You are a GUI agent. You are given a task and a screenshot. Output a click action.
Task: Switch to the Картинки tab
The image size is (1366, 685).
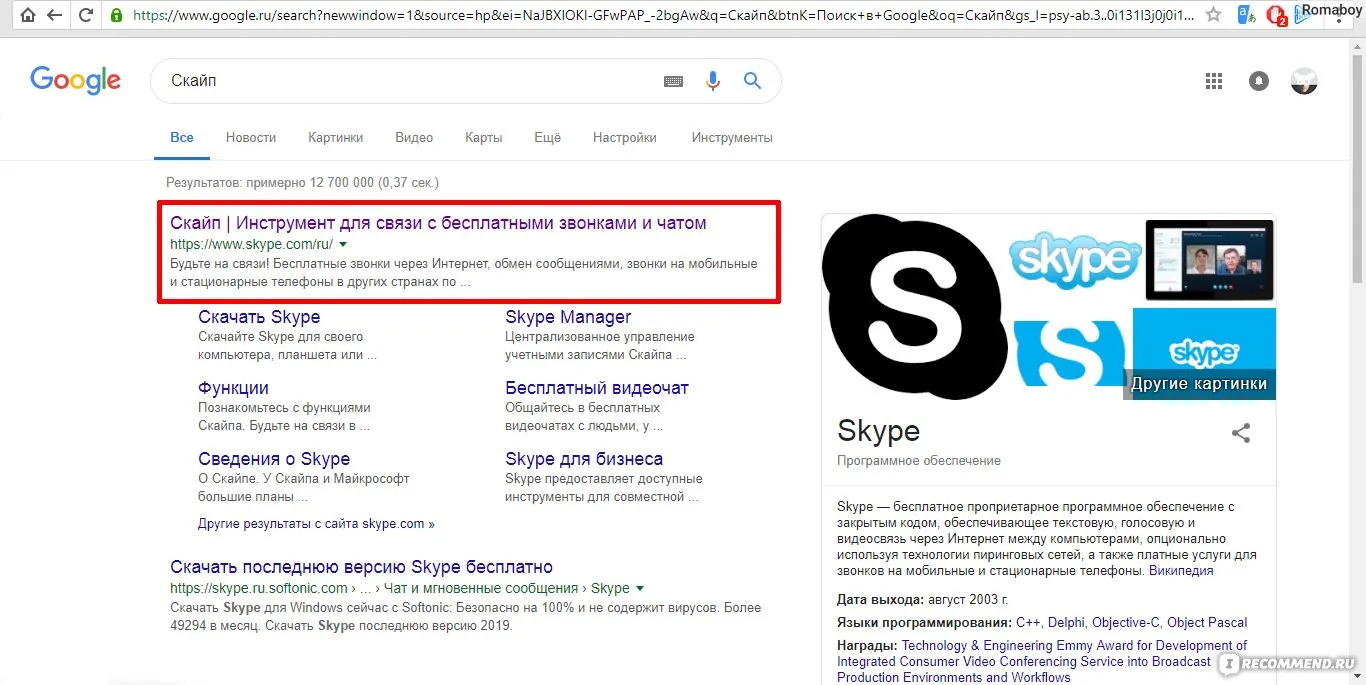pyautogui.click(x=336, y=138)
